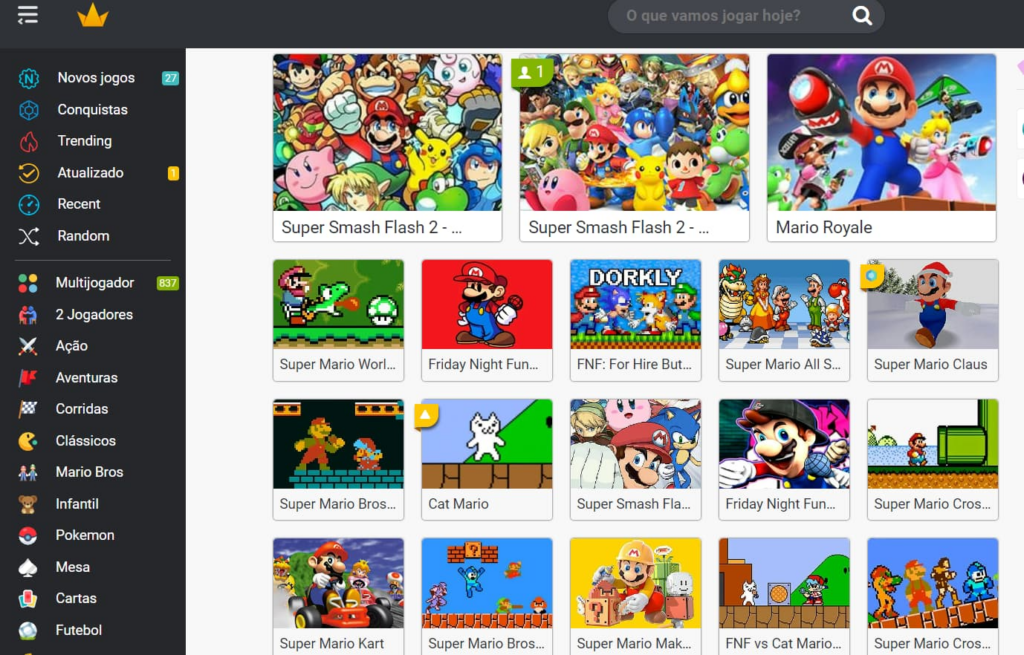Viewport: 1024px width, 655px height.
Task: Click the Aventuras red flag icon
Action: click(27, 377)
